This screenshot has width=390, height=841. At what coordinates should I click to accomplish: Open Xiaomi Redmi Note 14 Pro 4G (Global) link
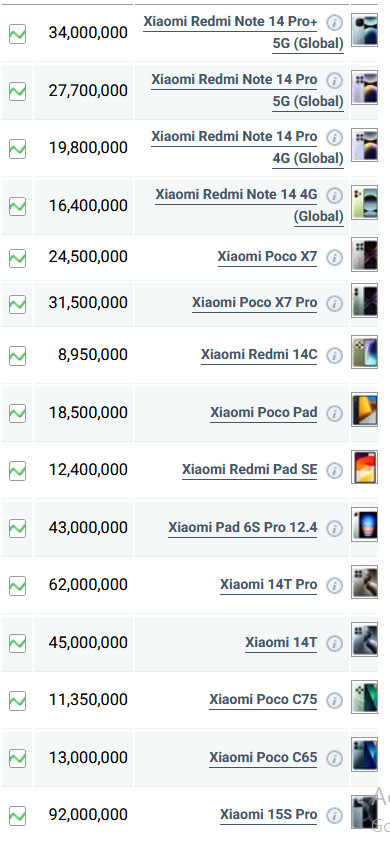247,148
